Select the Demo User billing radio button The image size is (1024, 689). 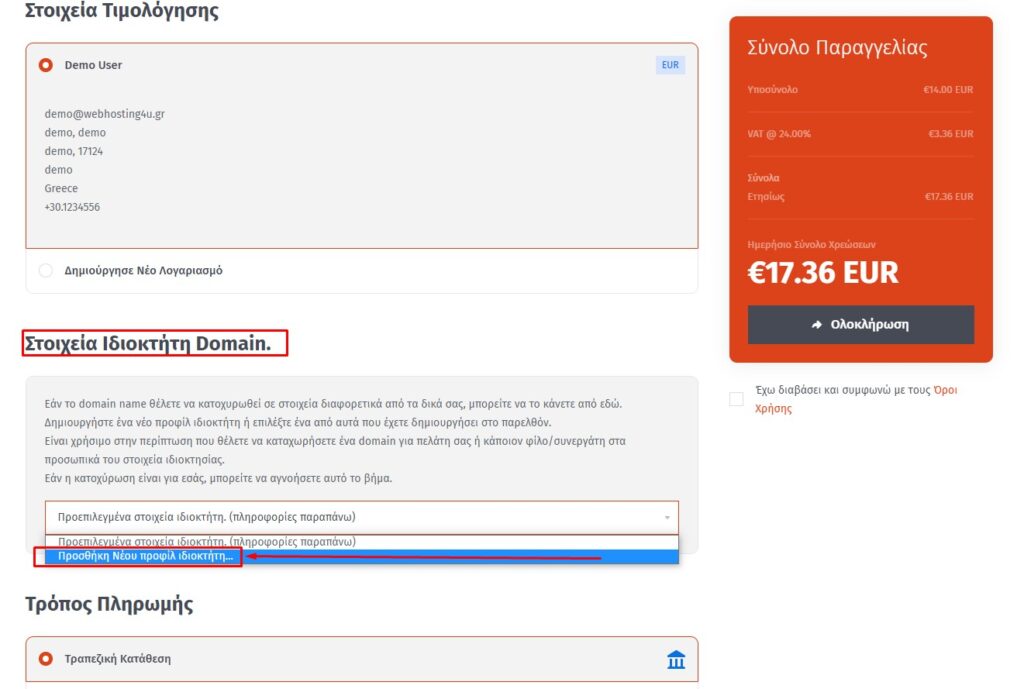point(46,65)
